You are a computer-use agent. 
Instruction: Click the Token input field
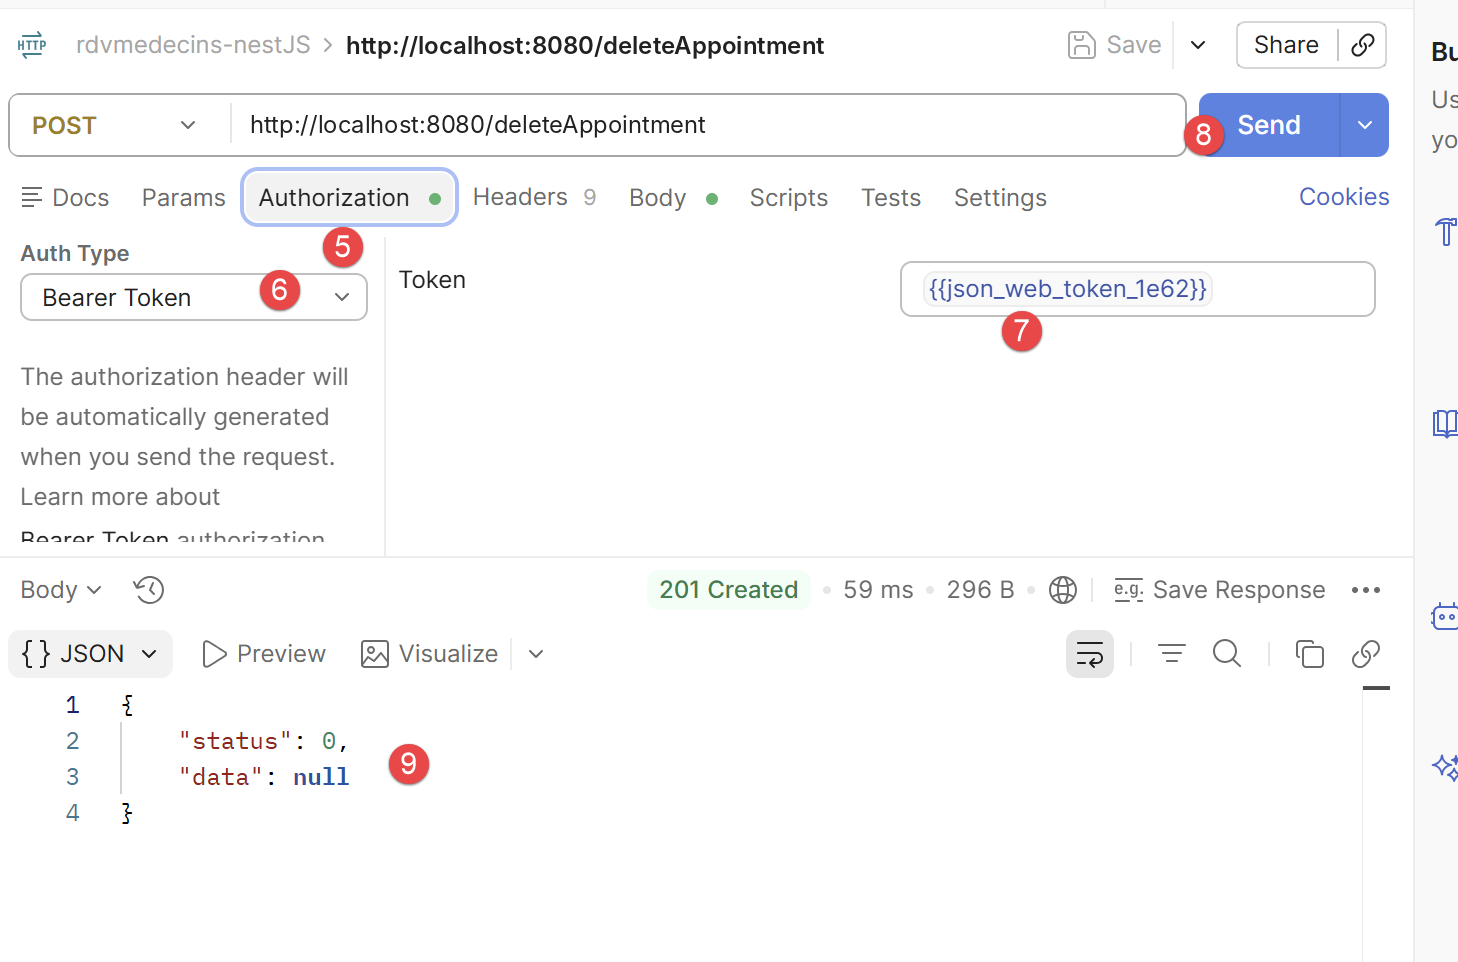pos(1138,289)
